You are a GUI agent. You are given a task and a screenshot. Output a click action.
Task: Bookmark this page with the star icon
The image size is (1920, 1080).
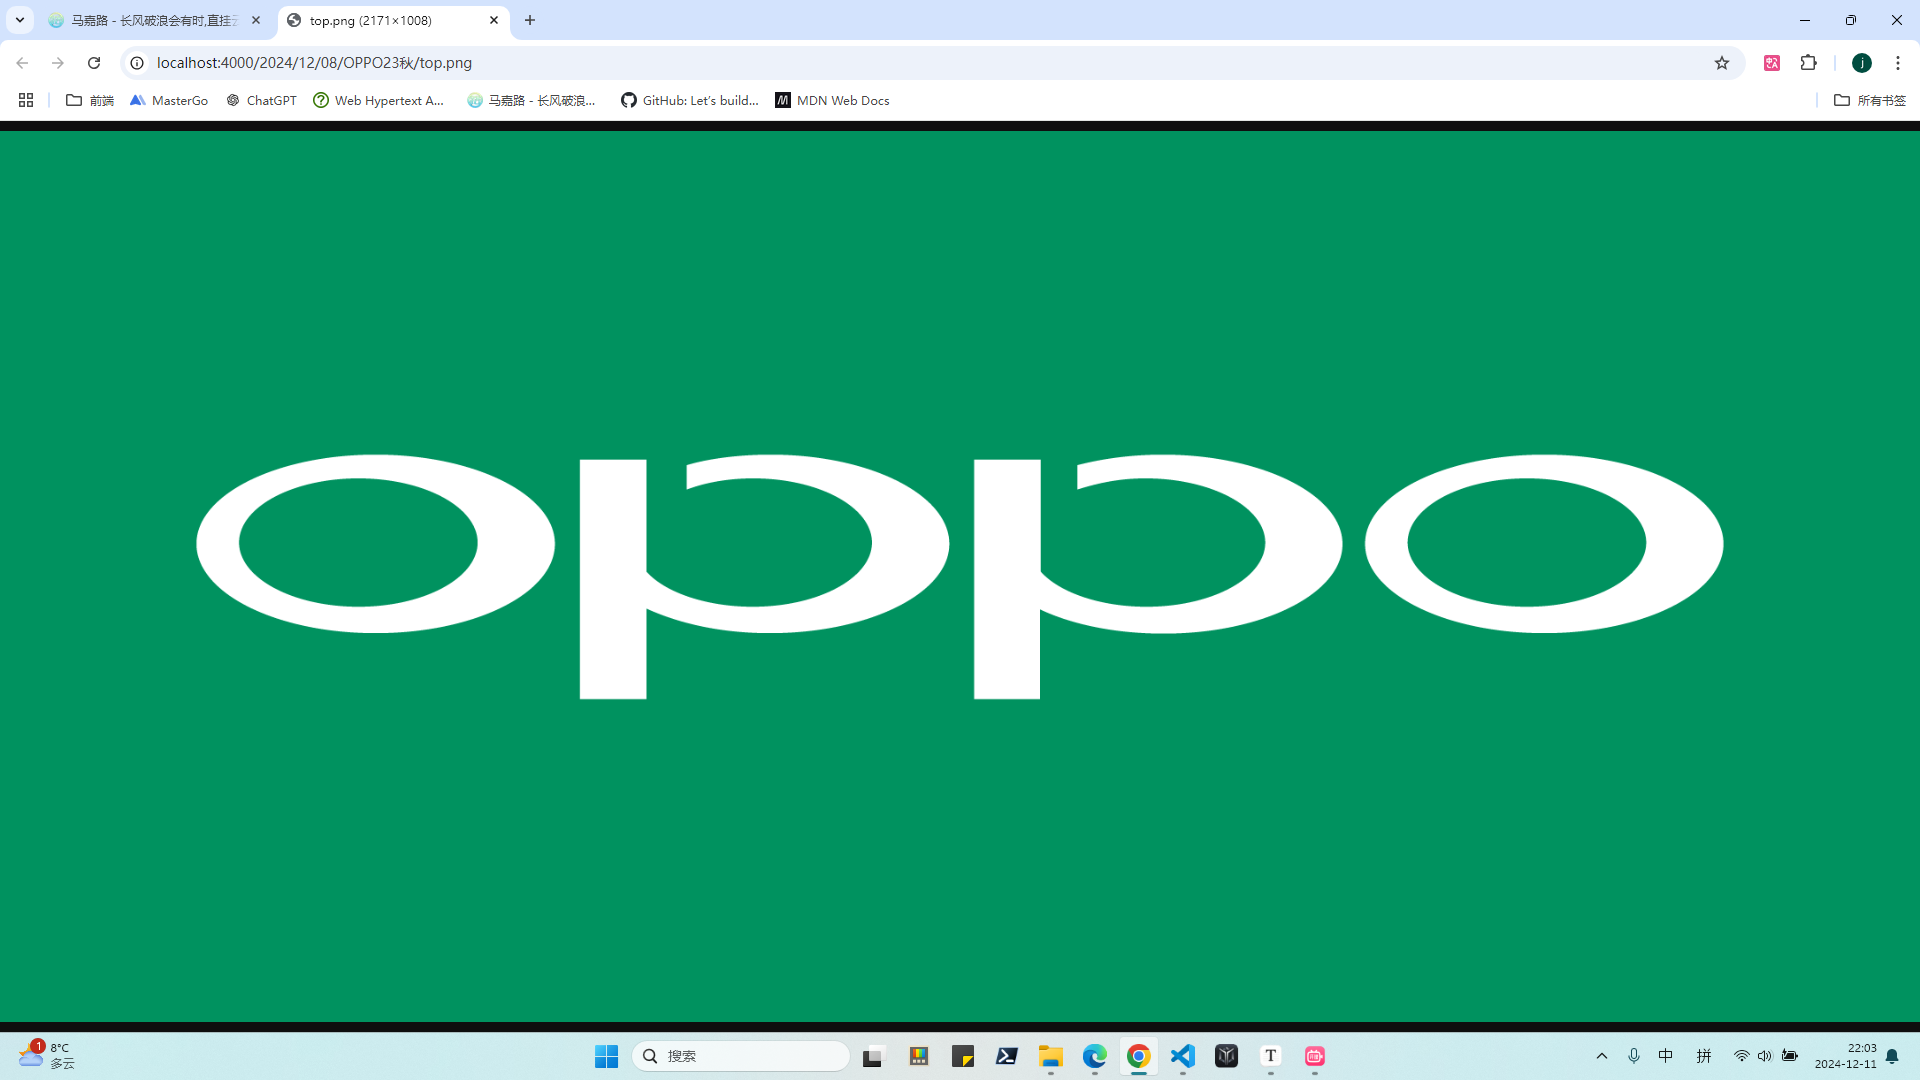(1722, 63)
